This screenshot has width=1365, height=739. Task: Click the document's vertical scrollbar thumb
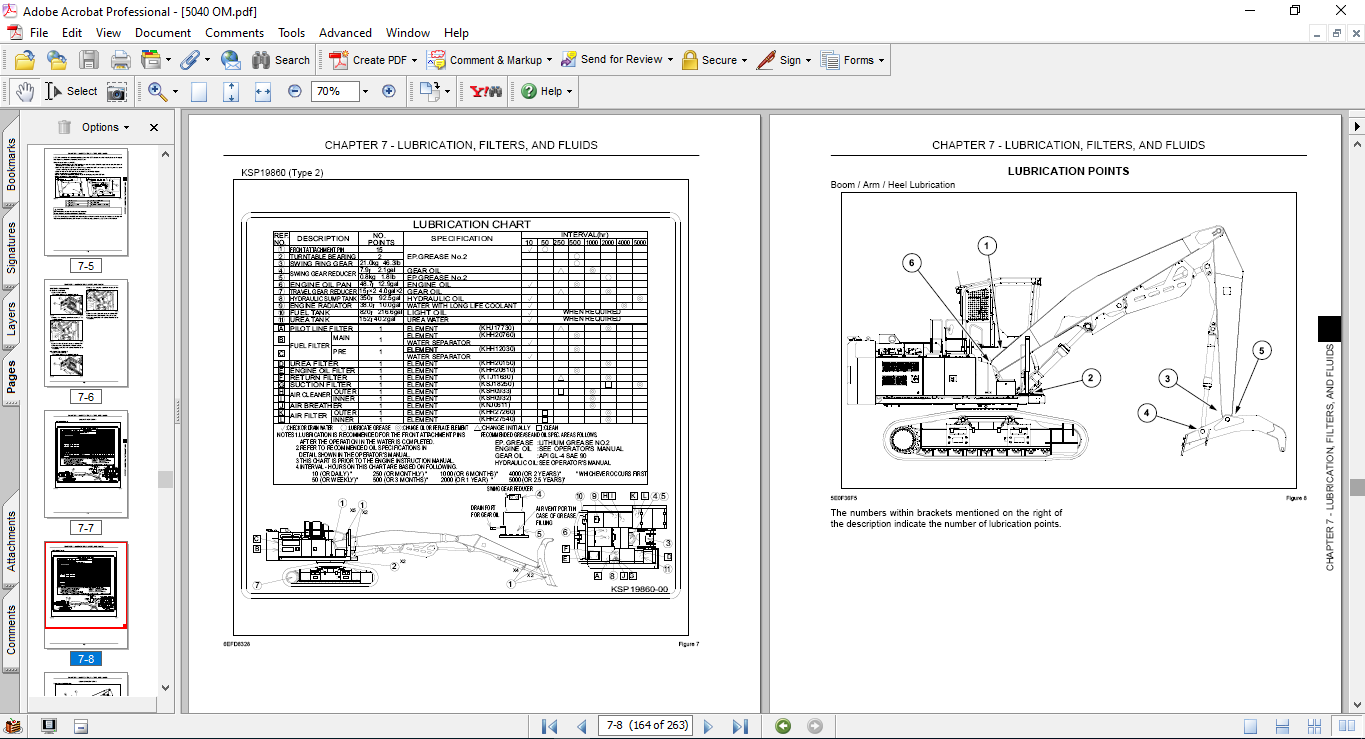(1356, 487)
